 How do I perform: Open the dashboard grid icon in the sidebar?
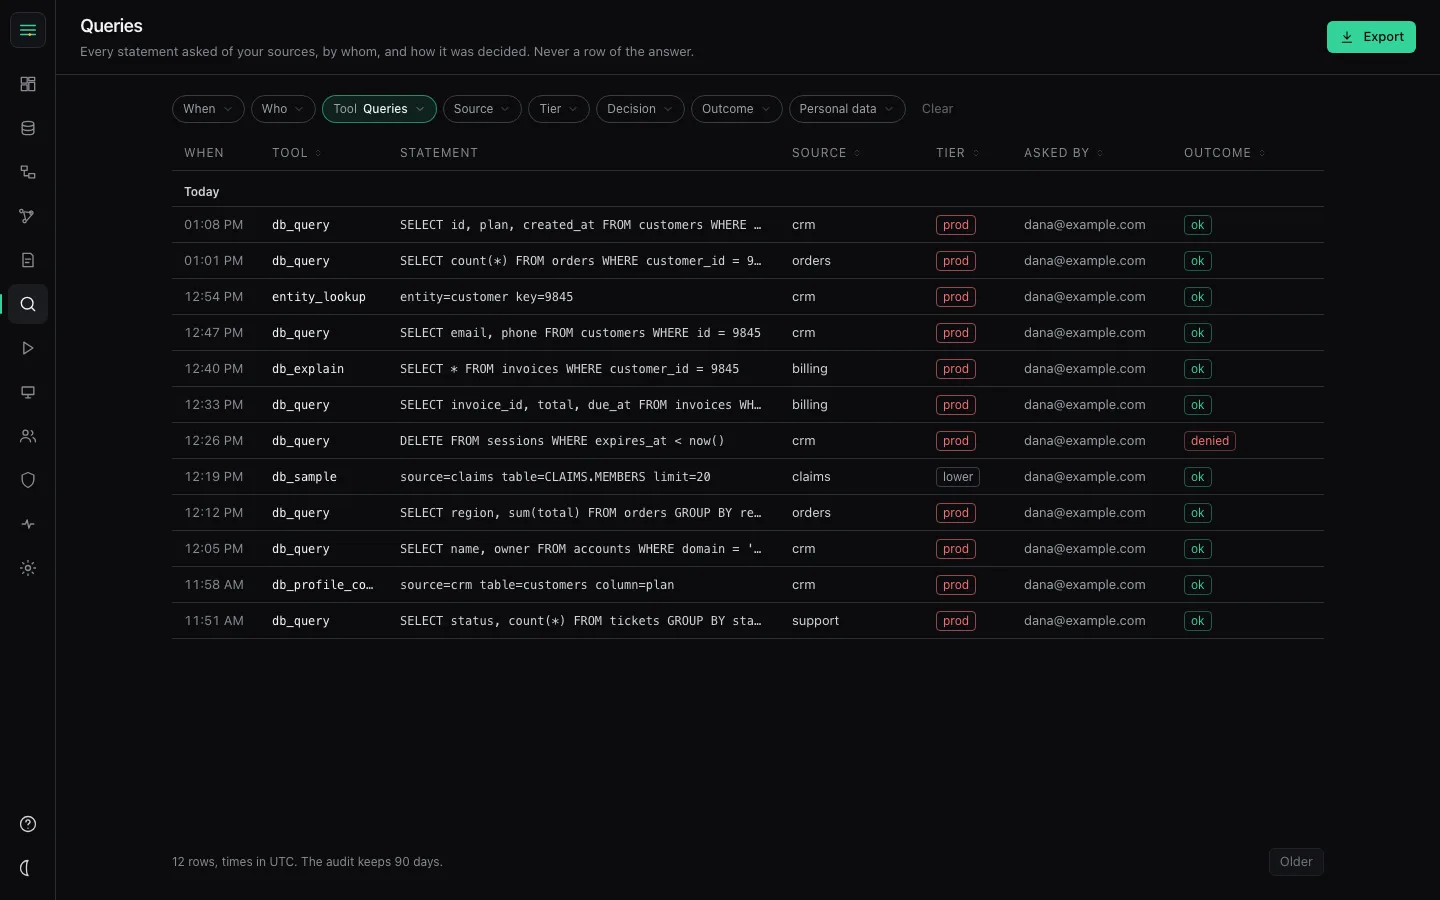pos(28,84)
